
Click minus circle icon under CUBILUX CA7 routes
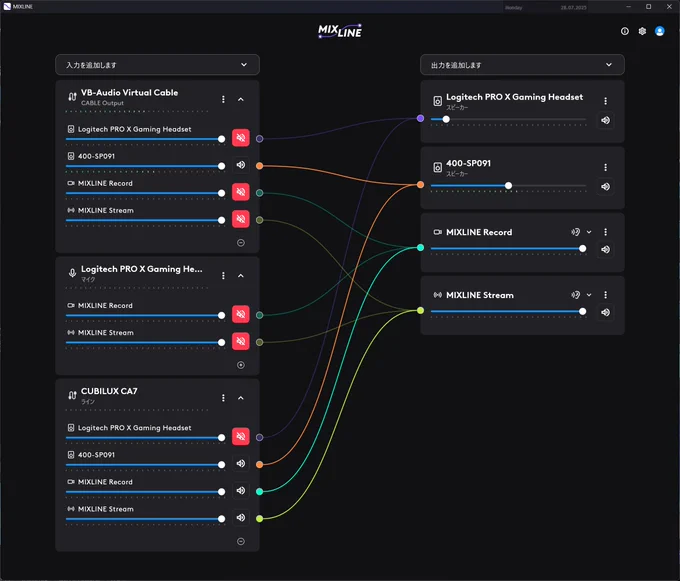[x=241, y=541]
